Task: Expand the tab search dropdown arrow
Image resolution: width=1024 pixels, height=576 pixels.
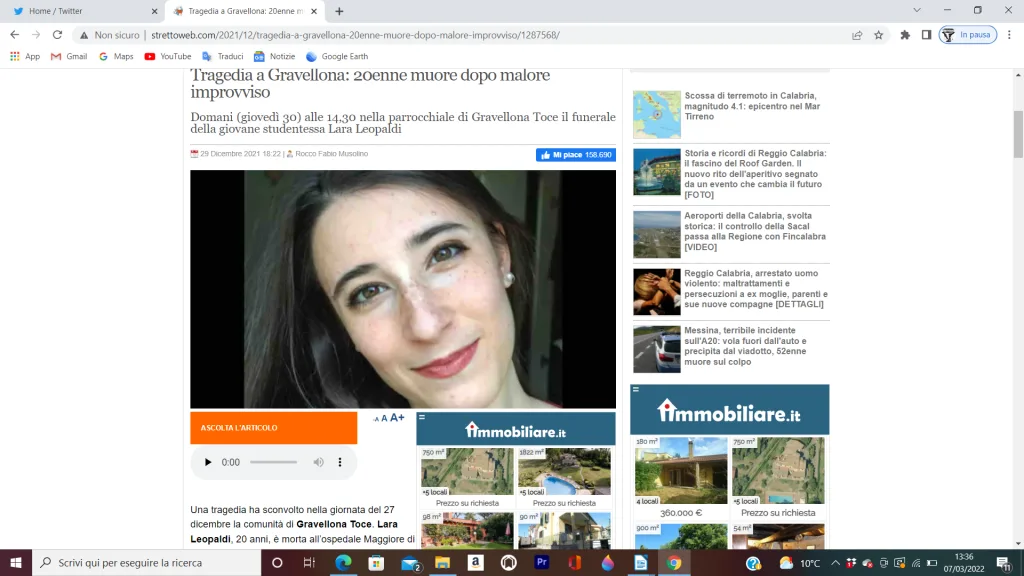Action: click(917, 10)
